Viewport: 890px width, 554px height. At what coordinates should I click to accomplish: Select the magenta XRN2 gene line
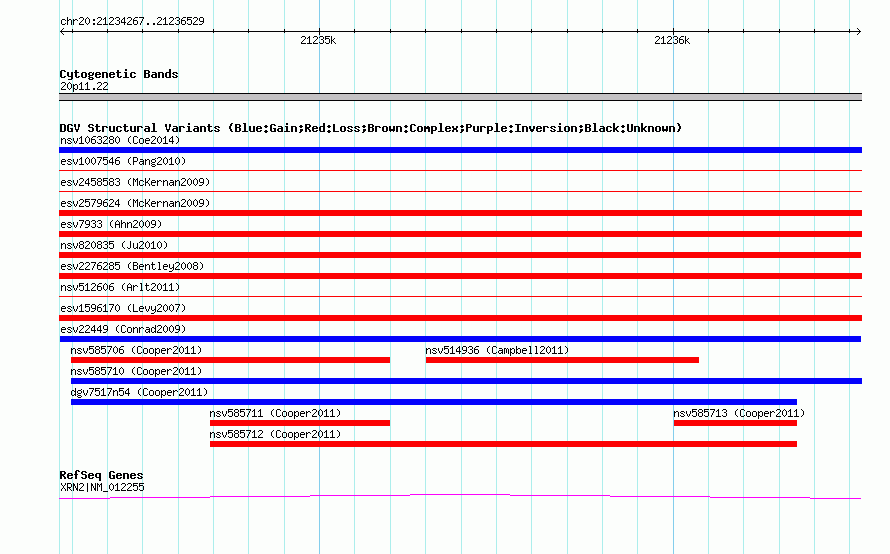coord(460,497)
